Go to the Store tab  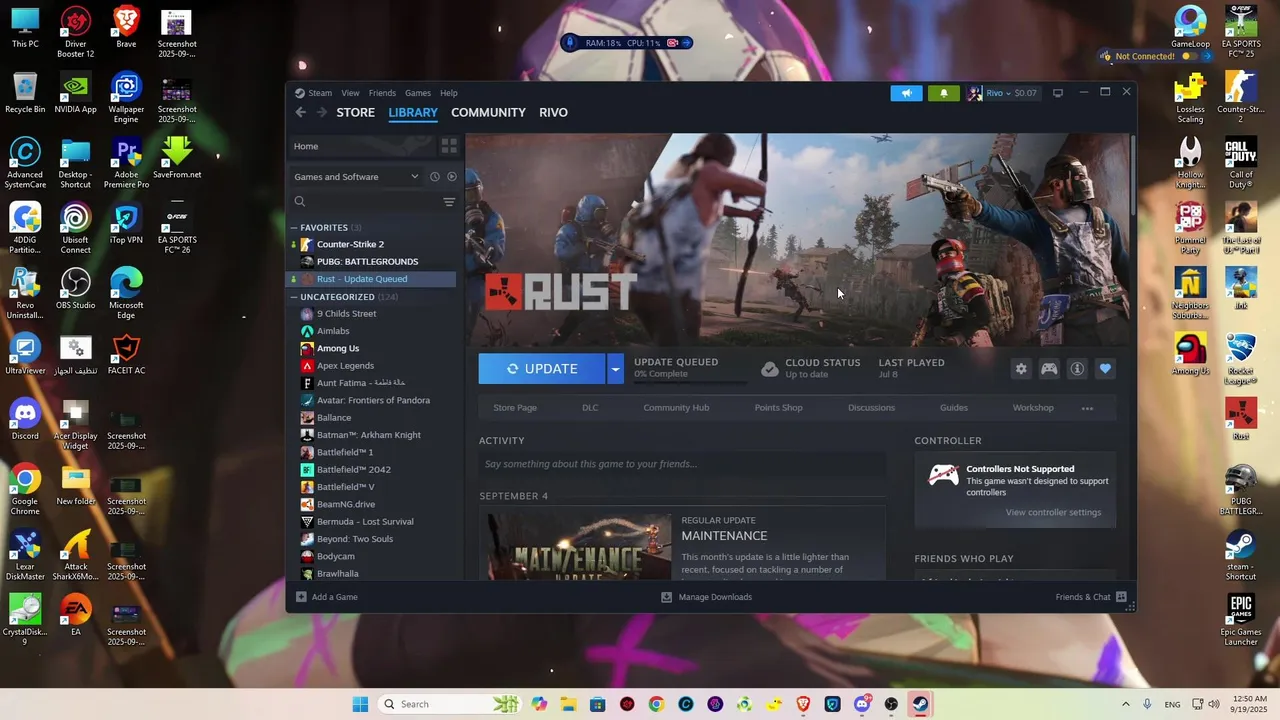tap(355, 112)
